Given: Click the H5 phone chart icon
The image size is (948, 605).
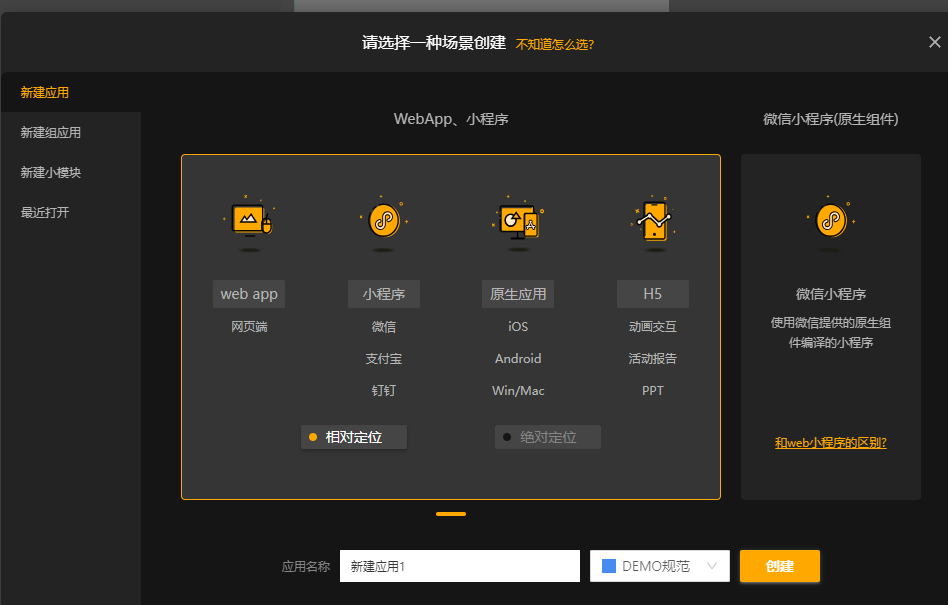Looking at the screenshot, I should pos(653,221).
